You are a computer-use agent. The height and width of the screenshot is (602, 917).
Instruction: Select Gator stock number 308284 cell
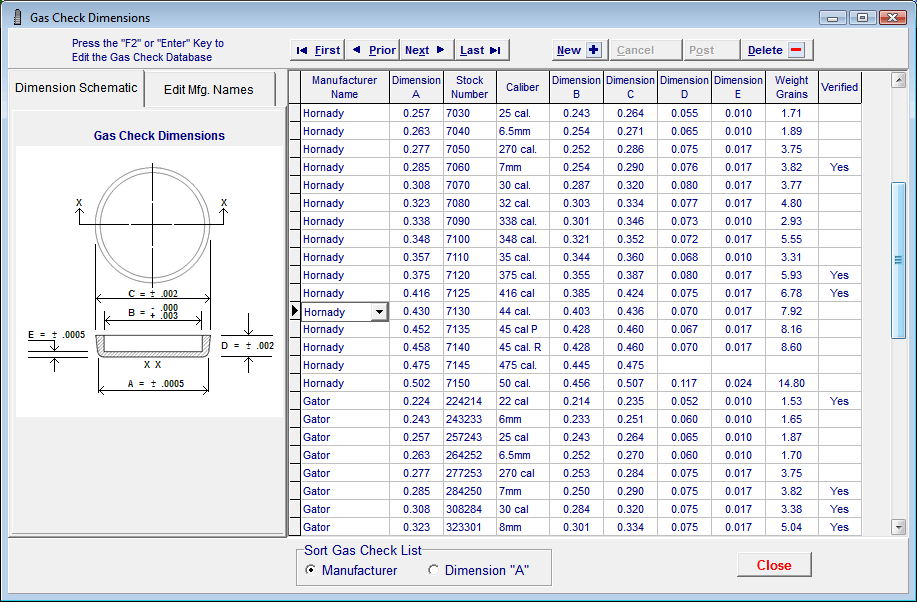pyautogui.click(x=470, y=510)
